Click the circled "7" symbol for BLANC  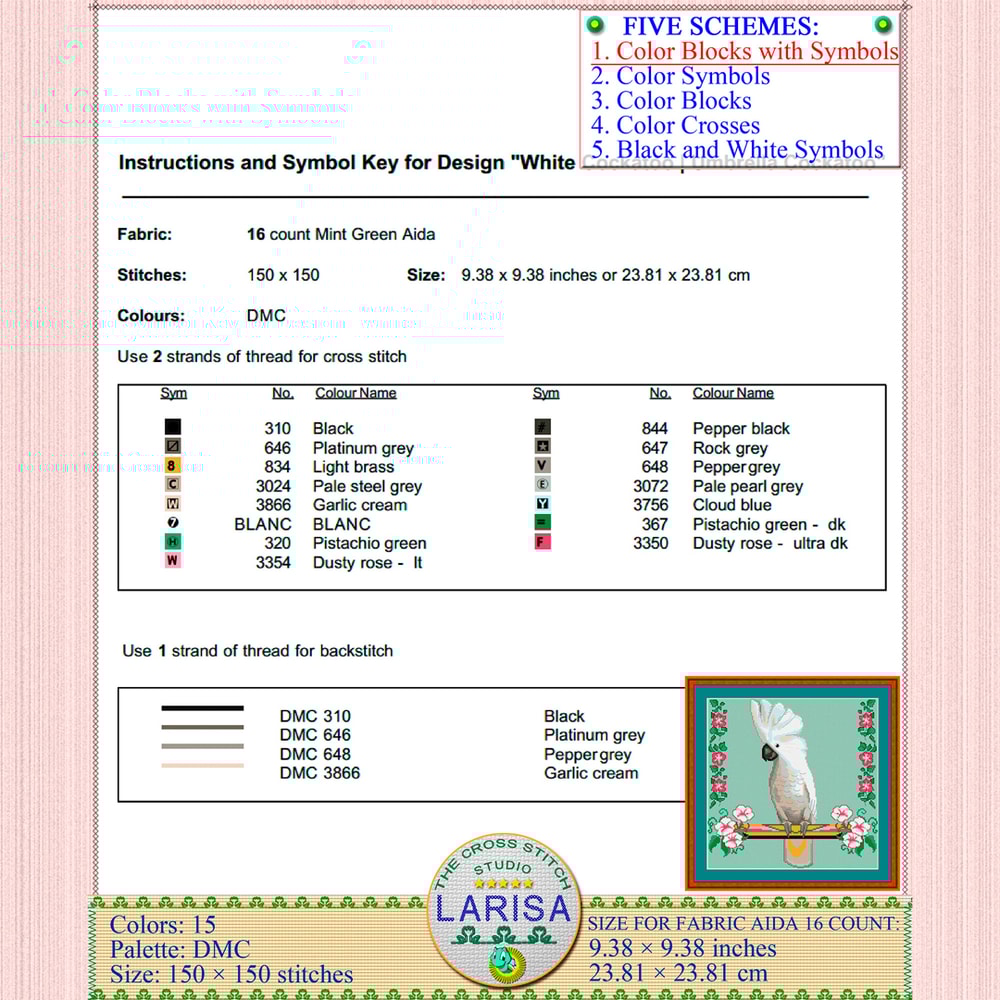point(173,523)
